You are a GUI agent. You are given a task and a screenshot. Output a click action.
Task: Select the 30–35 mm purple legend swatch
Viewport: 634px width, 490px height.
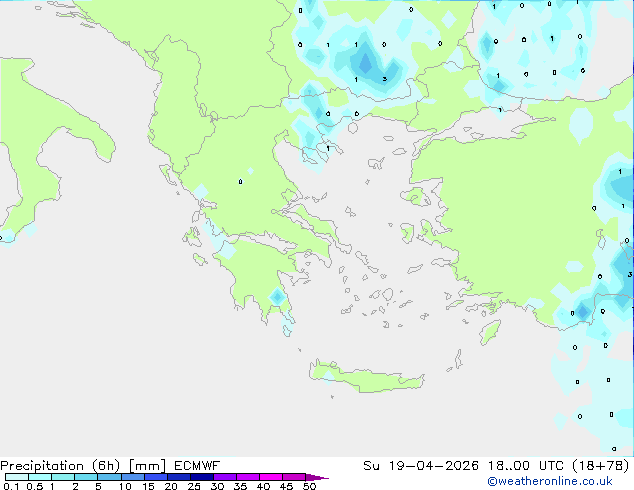pyautogui.click(x=225, y=477)
